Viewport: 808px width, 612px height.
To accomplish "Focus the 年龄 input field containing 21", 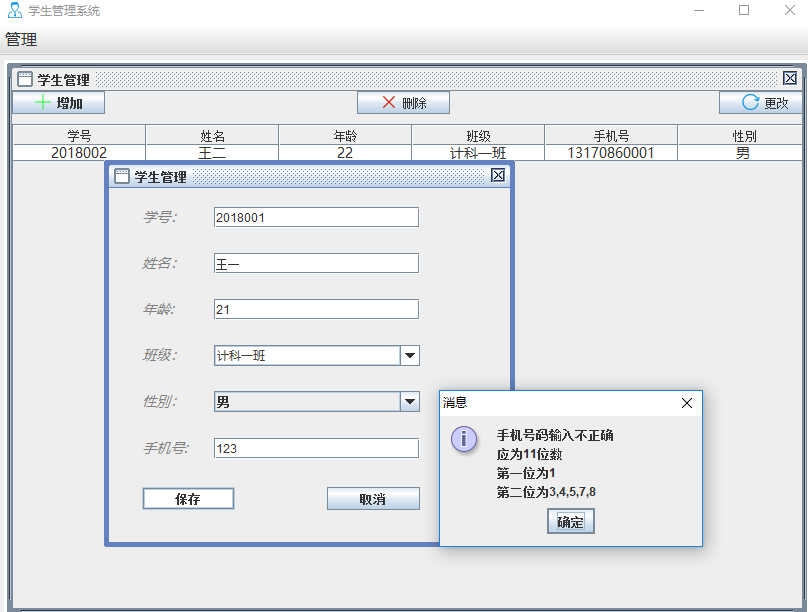I will coord(316,310).
